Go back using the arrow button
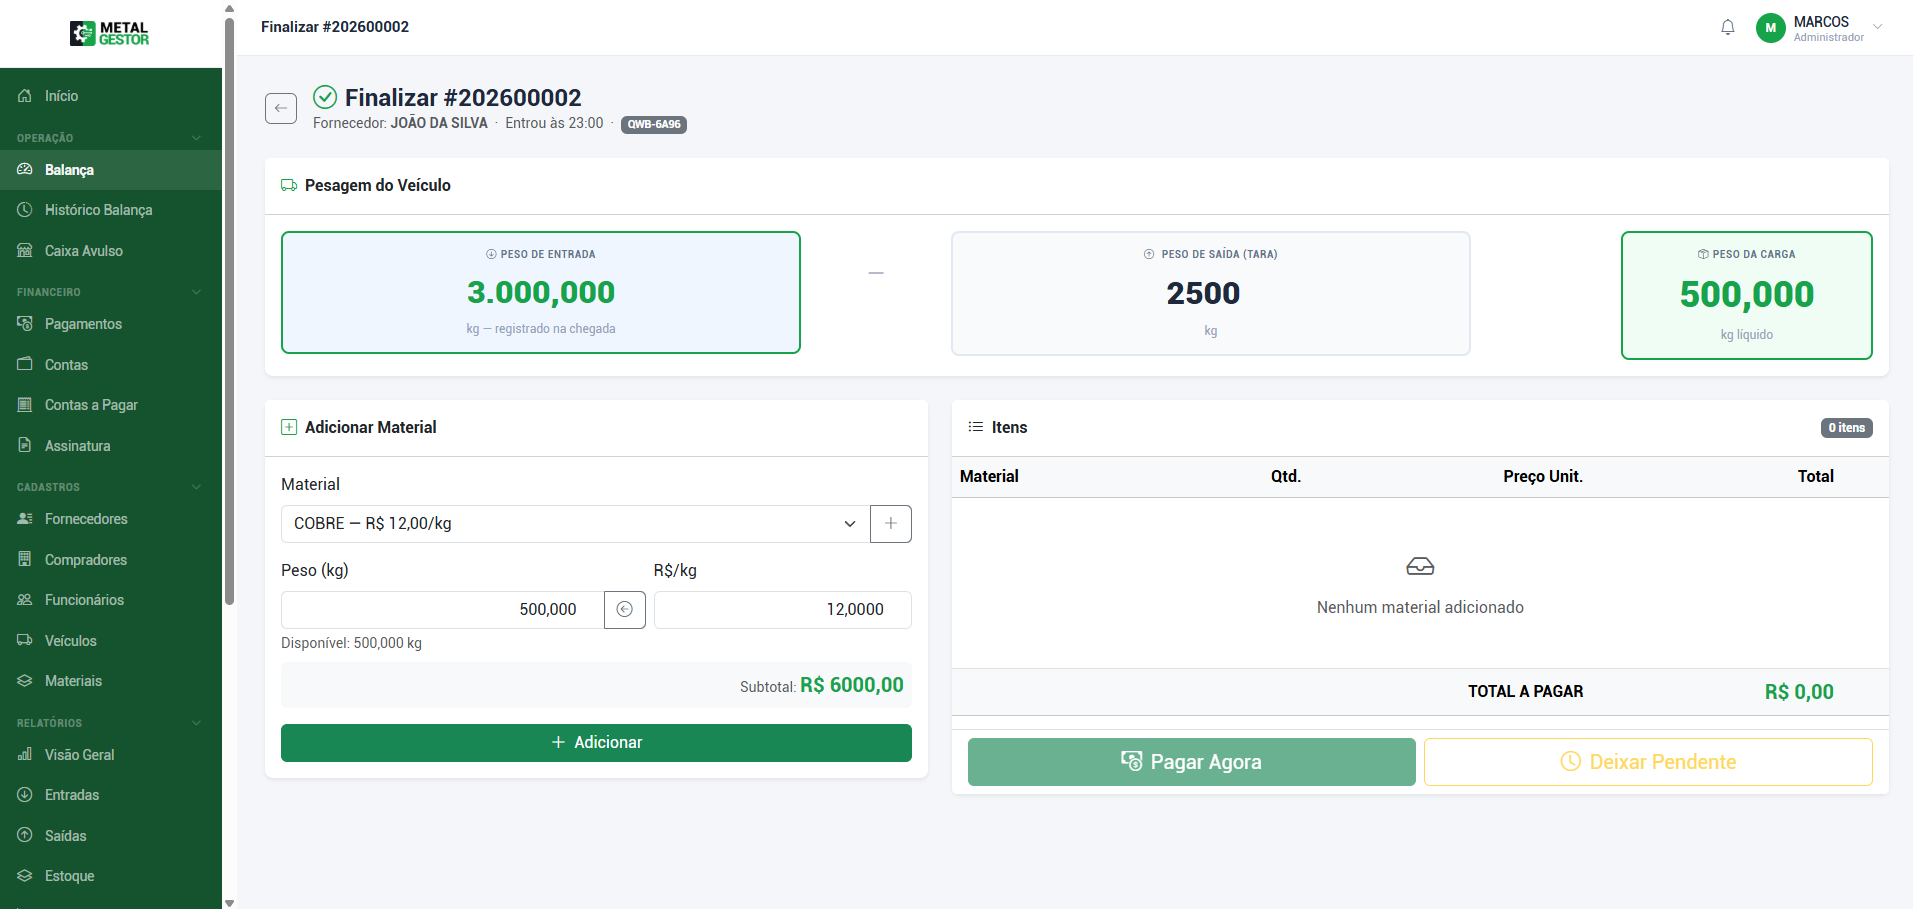The image size is (1913, 909). pyautogui.click(x=281, y=108)
